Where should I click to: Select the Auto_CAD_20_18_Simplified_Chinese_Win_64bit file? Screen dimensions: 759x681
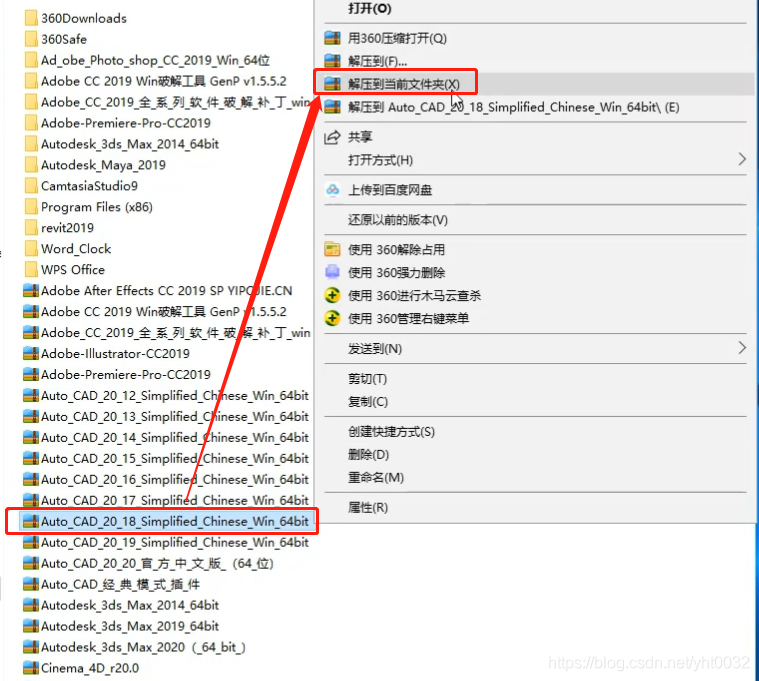tap(174, 522)
